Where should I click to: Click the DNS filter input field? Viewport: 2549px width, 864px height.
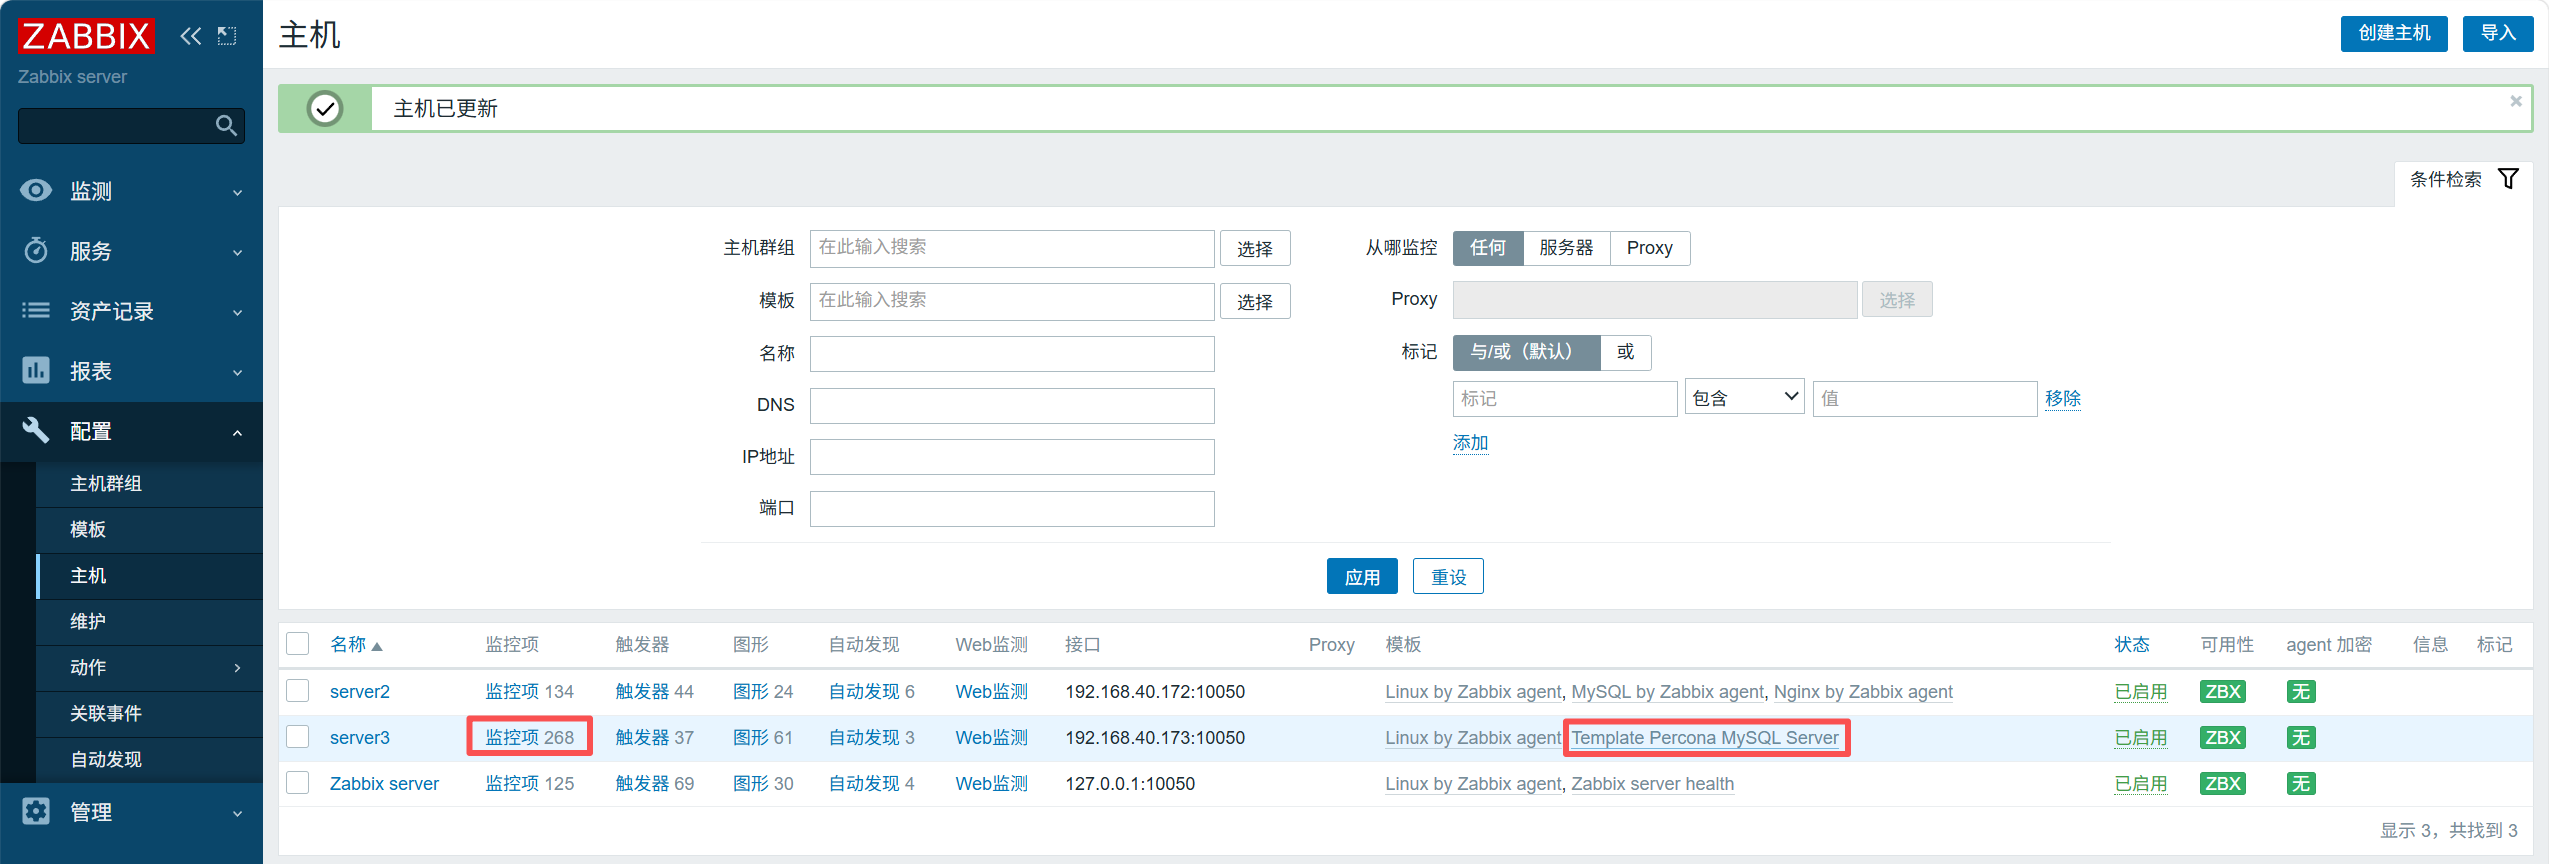pyautogui.click(x=1012, y=406)
